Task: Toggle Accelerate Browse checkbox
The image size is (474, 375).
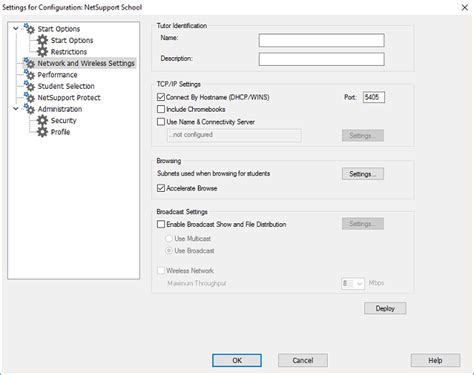Action: tap(161, 188)
